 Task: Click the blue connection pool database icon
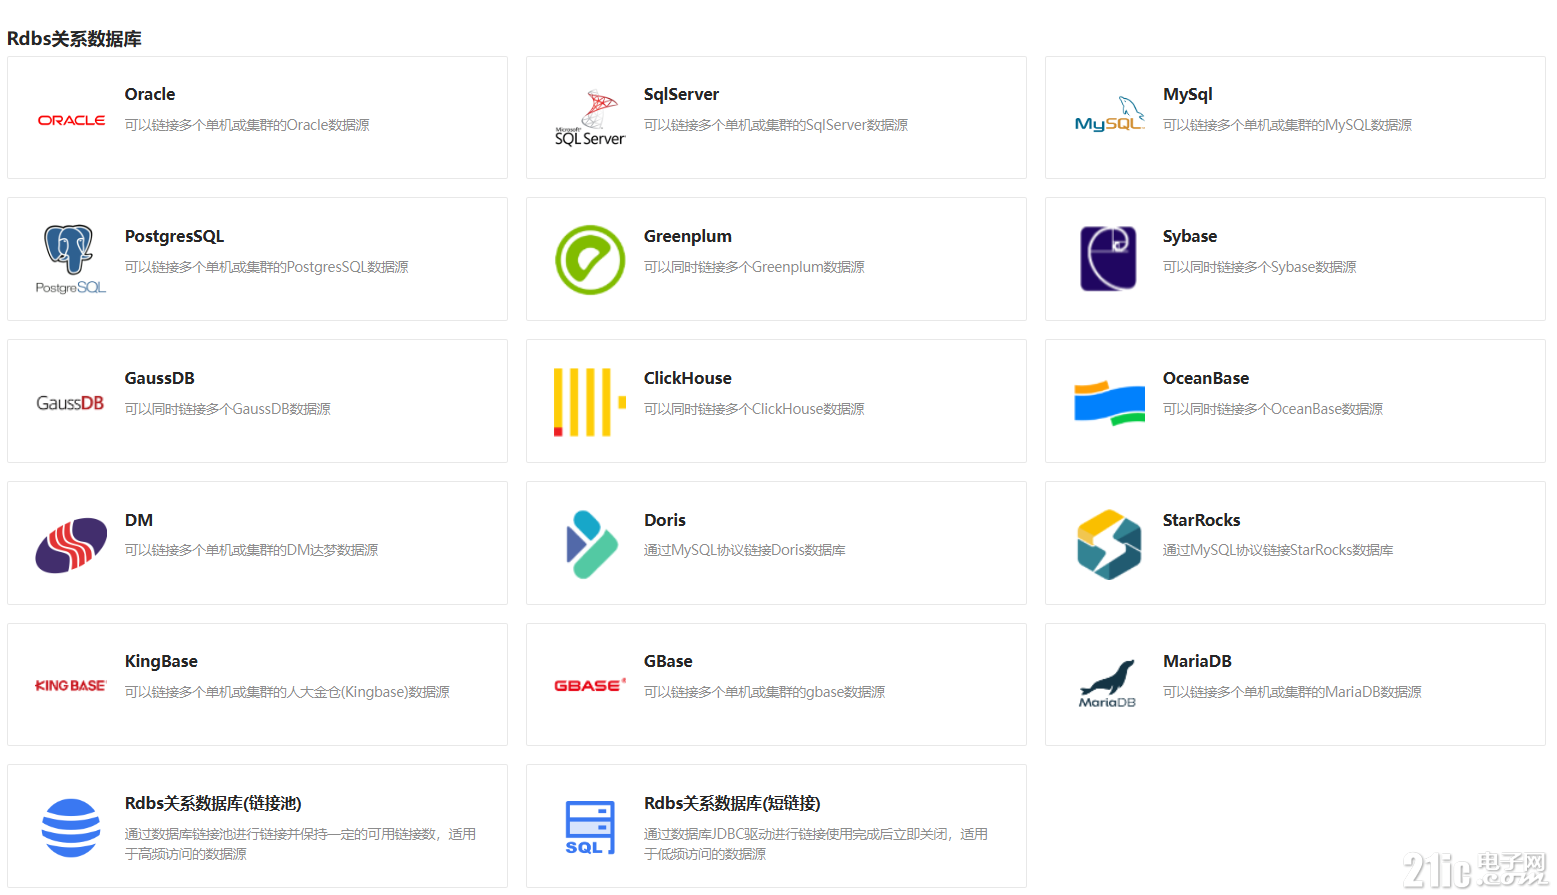71,828
